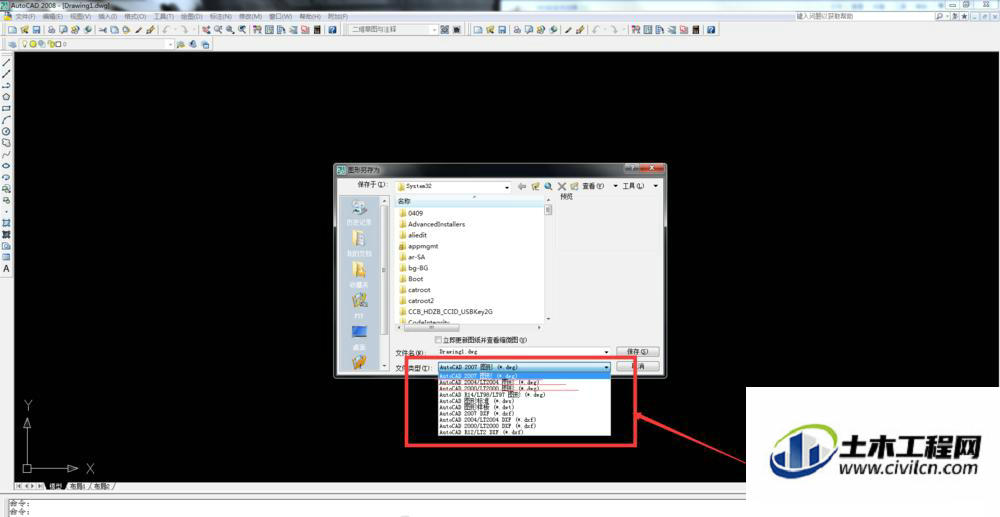Image resolution: width=1000 pixels, height=517 pixels.
Task: Choose AutoCAD R12/LT2 DXF (*.dxf) option
Action: tap(524, 432)
